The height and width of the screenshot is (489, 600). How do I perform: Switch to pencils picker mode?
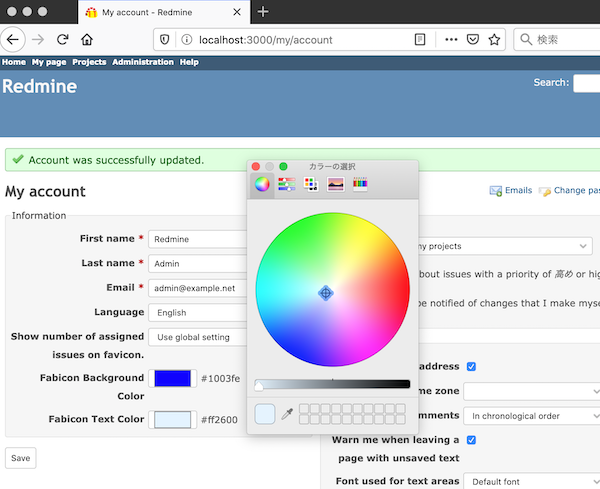[x=360, y=184]
